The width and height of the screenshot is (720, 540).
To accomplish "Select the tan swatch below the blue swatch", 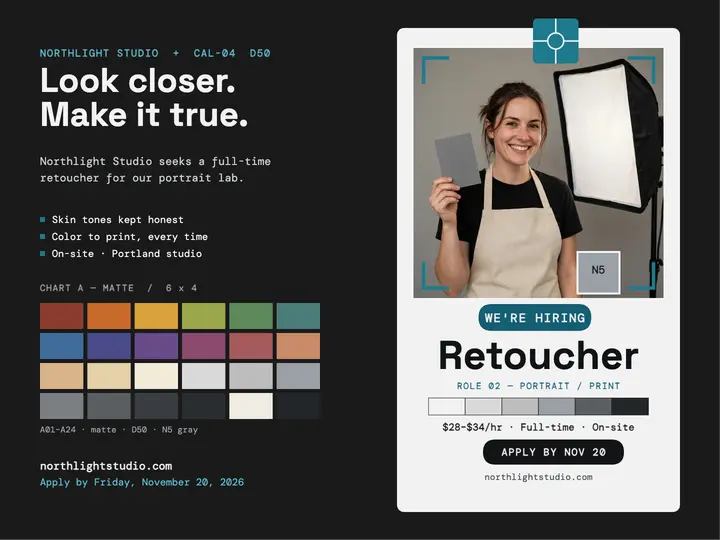I will [62, 376].
